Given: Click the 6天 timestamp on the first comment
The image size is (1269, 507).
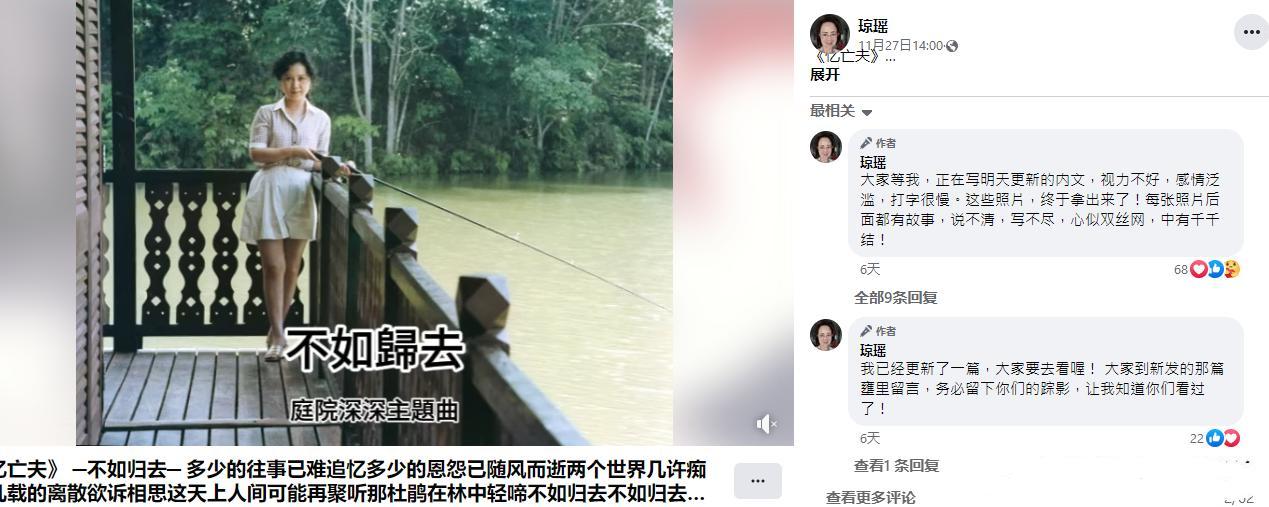Looking at the screenshot, I should (870, 269).
